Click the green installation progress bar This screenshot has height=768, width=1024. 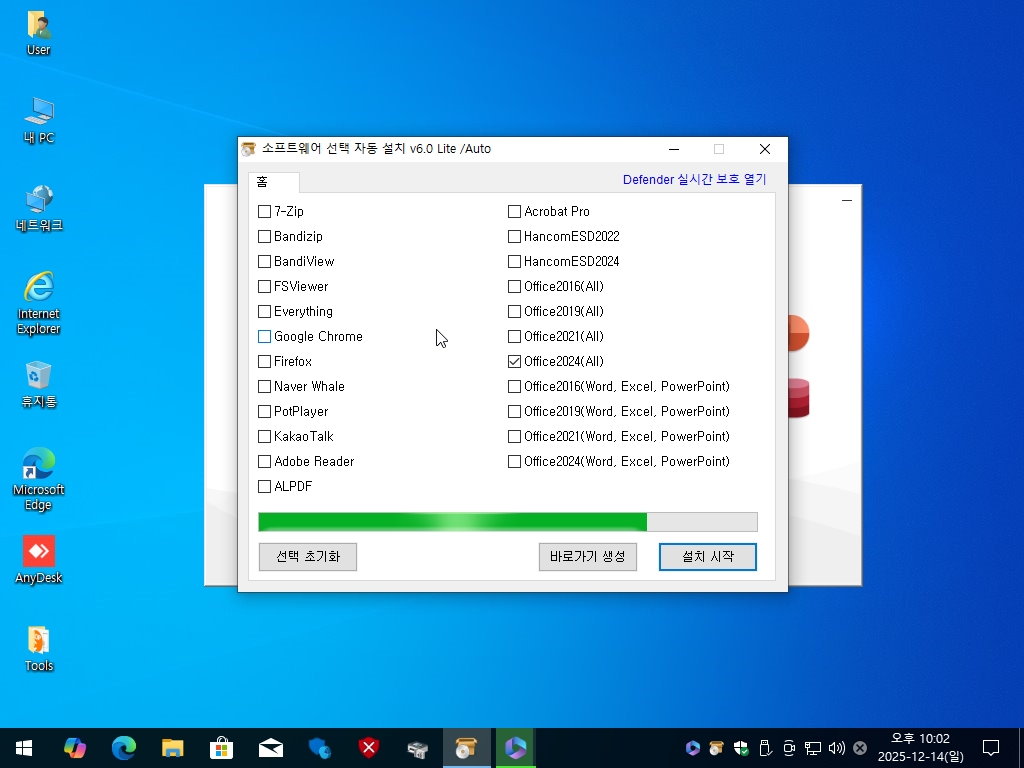(507, 522)
